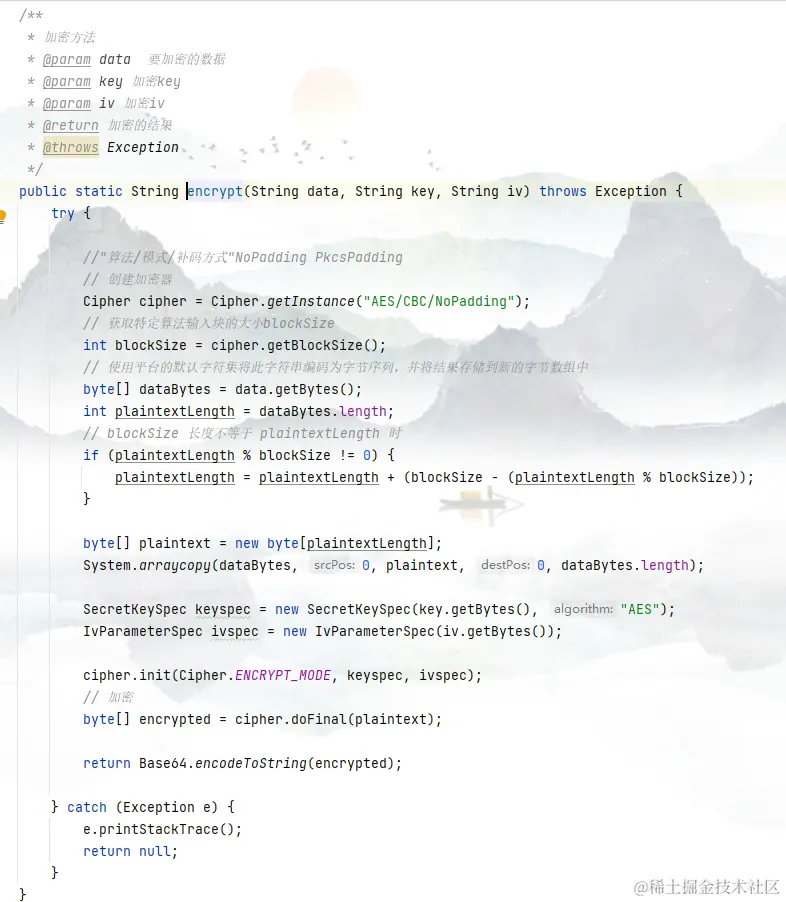This screenshot has height=902, width=786.
Task: Click the @param tag before iv
Action: 67,104
